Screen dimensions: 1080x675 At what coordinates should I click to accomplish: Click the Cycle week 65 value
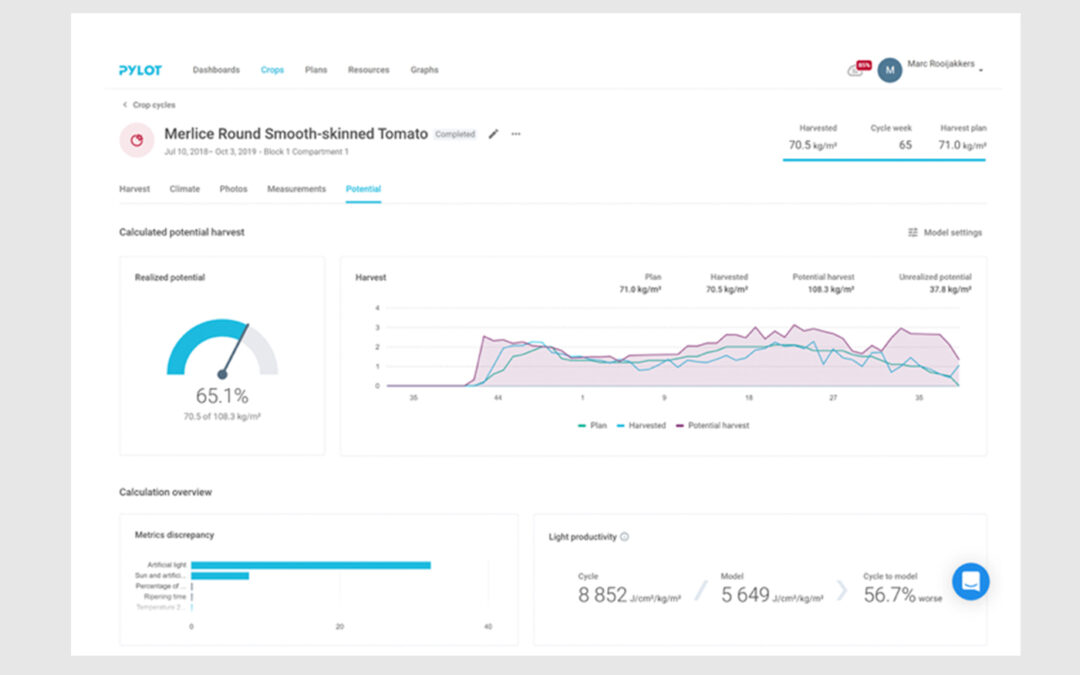905,145
